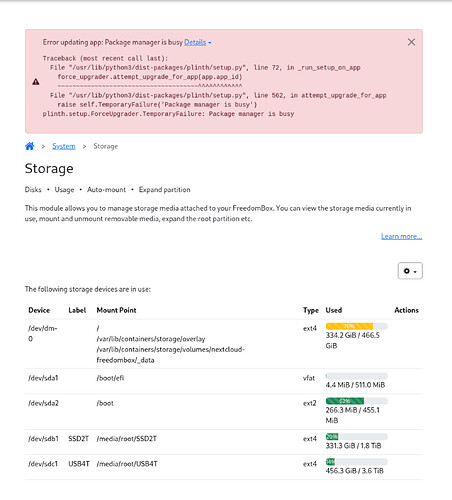
Task: Open the home icon in breadcrumb
Action: (x=30, y=146)
